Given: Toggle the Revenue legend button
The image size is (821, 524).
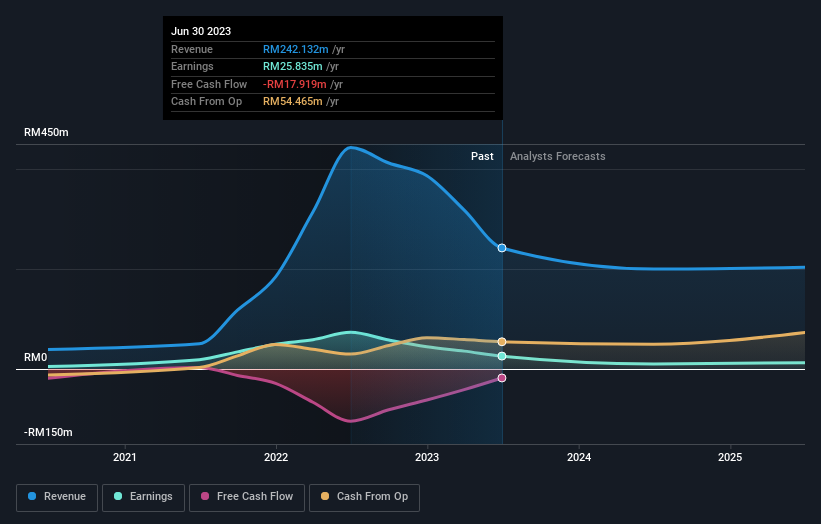Looking at the screenshot, I should tap(57, 497).
